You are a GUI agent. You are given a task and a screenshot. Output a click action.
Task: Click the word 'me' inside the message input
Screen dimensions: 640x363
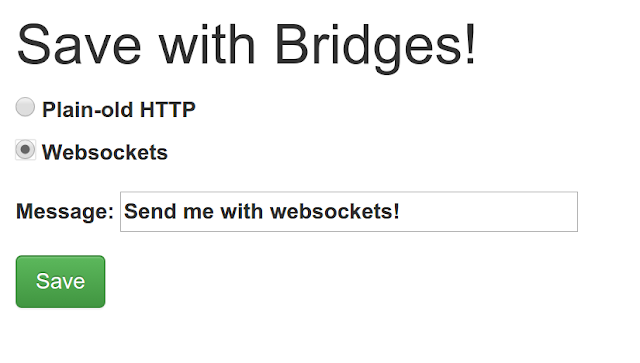click(198, 212)
